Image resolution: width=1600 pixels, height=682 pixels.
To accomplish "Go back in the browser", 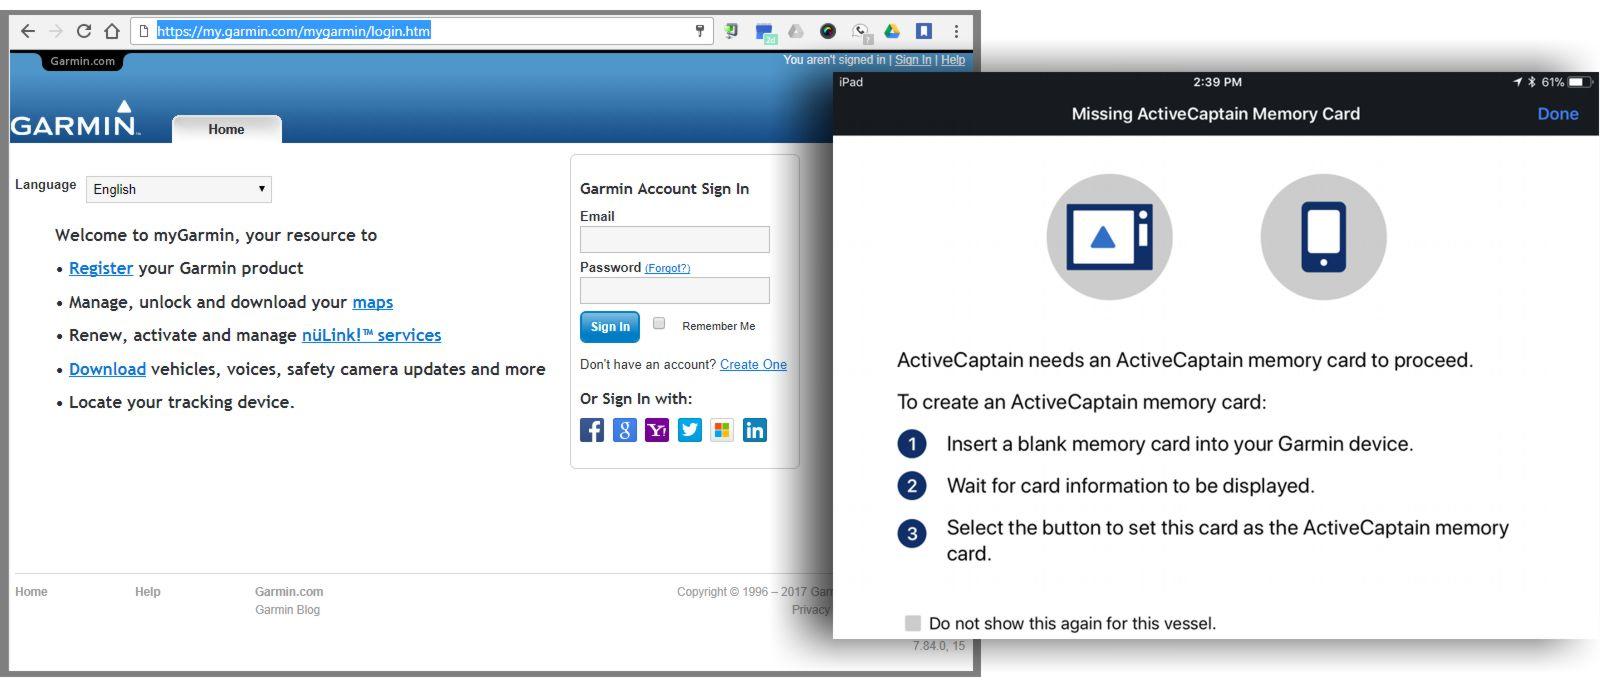I will tap(28, 31).
